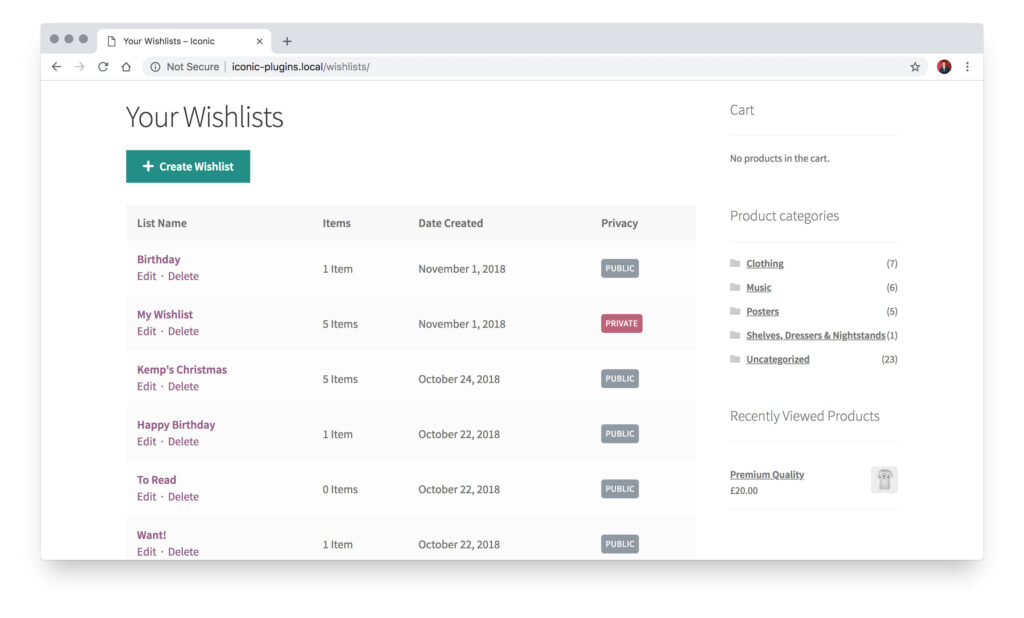Viewport: 1024px width, 618px height.
Task: Open a new tab with the plus button
Action: (x=287, y=41)
